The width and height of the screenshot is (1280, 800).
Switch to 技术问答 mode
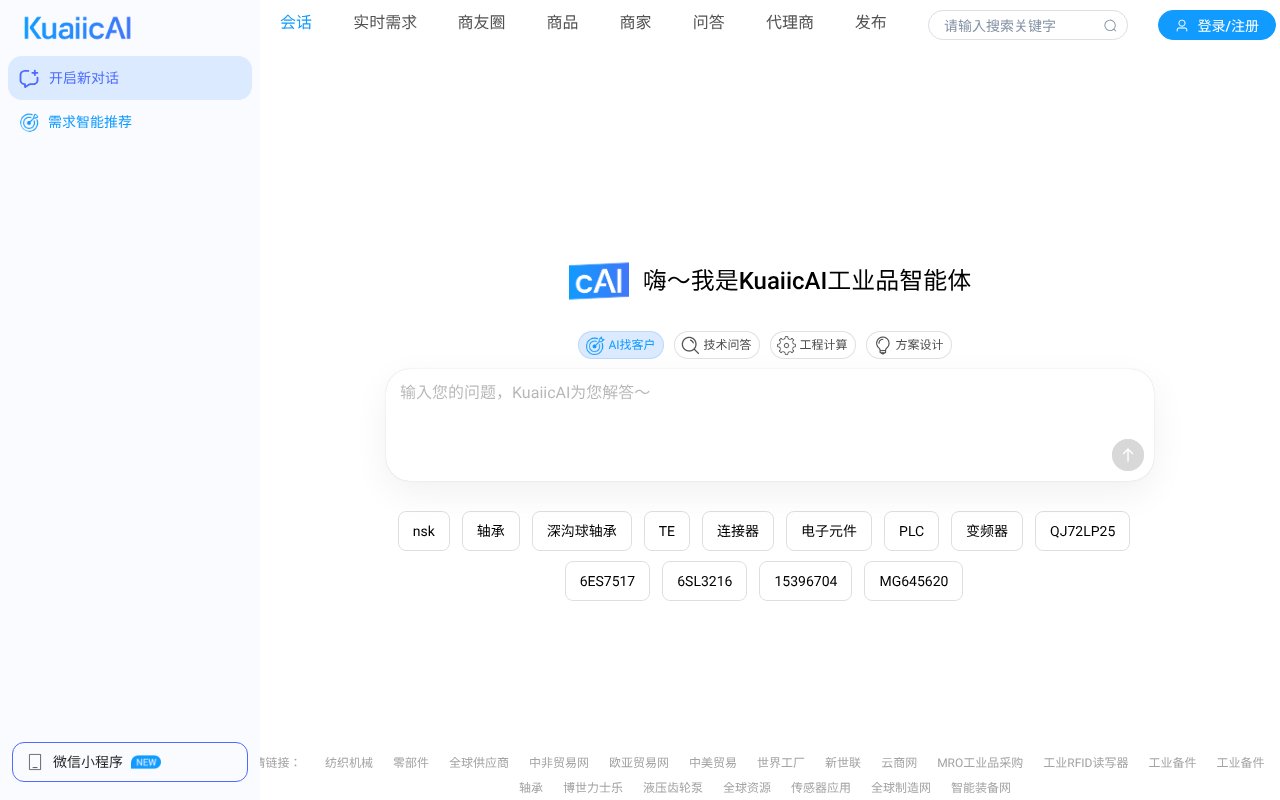[717, 345]
